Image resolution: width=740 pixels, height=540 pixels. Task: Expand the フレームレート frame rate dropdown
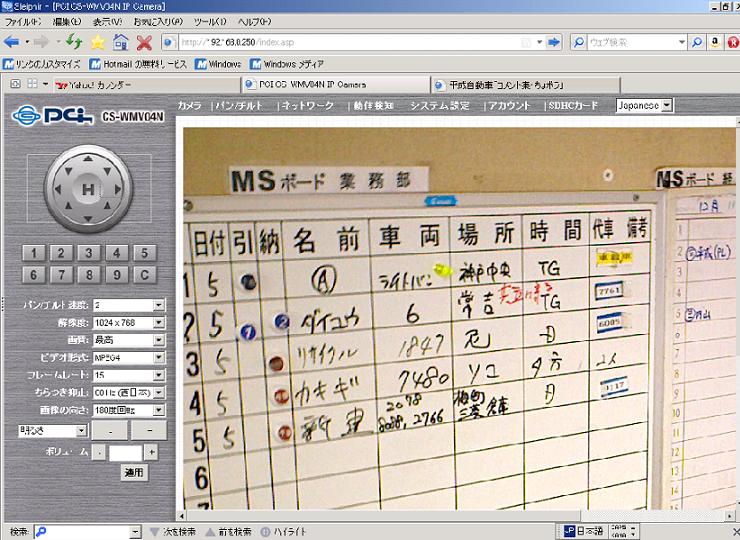(x=158, y=375)
